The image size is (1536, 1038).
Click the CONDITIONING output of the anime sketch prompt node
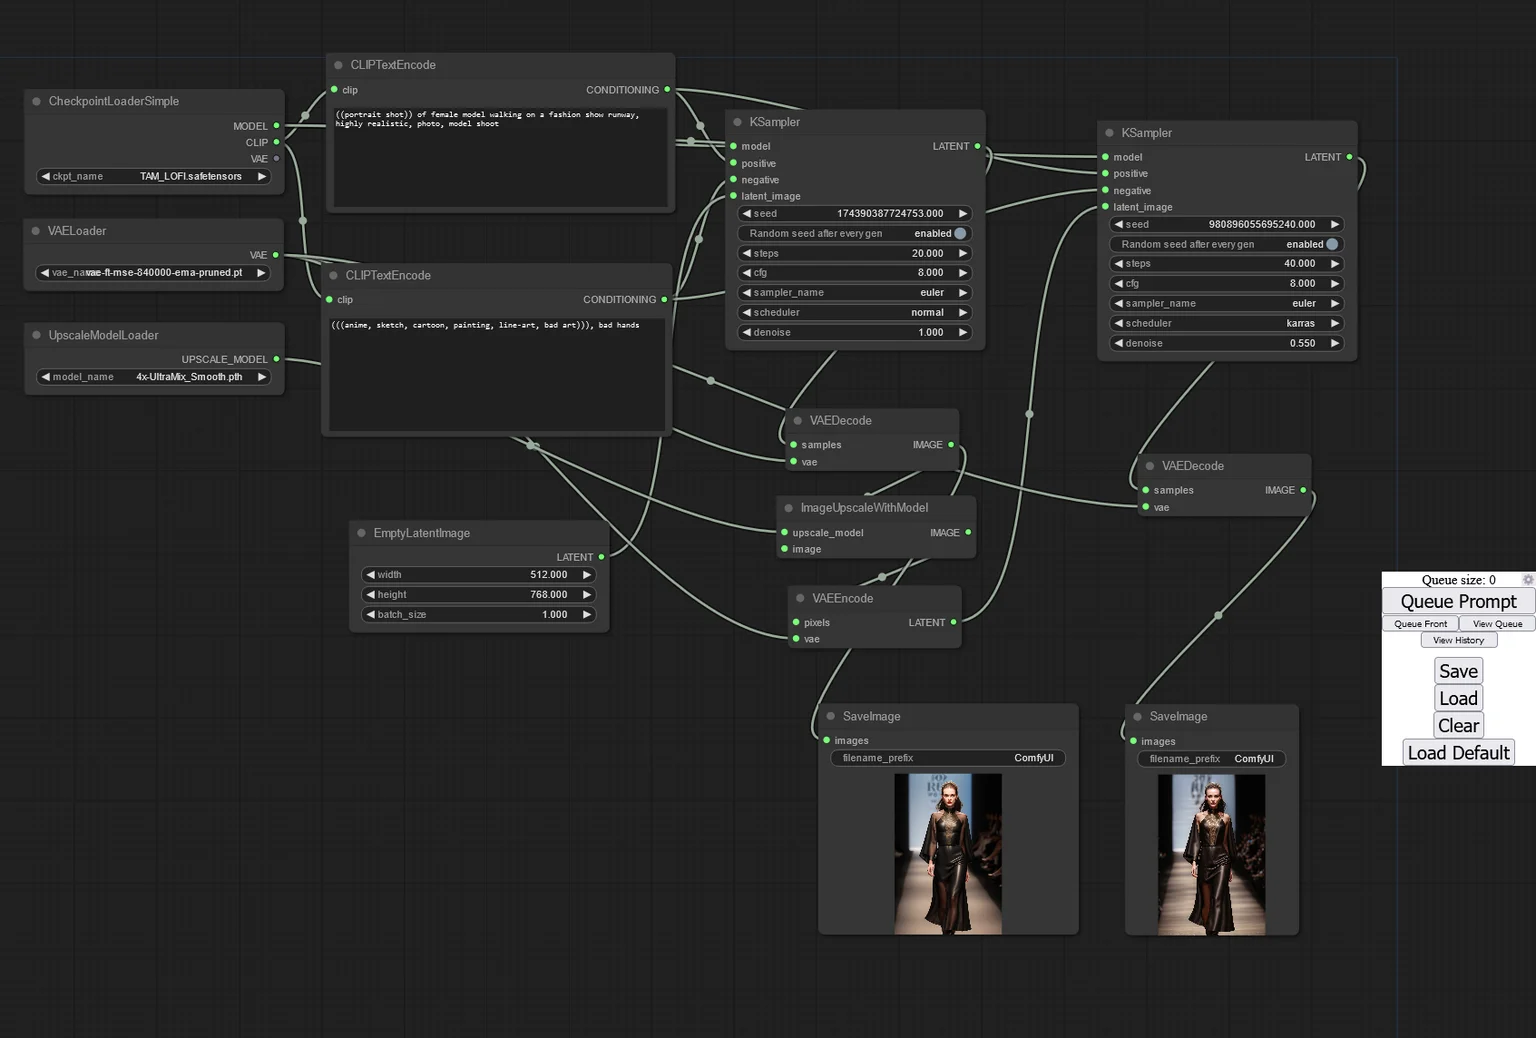[664, 299]
